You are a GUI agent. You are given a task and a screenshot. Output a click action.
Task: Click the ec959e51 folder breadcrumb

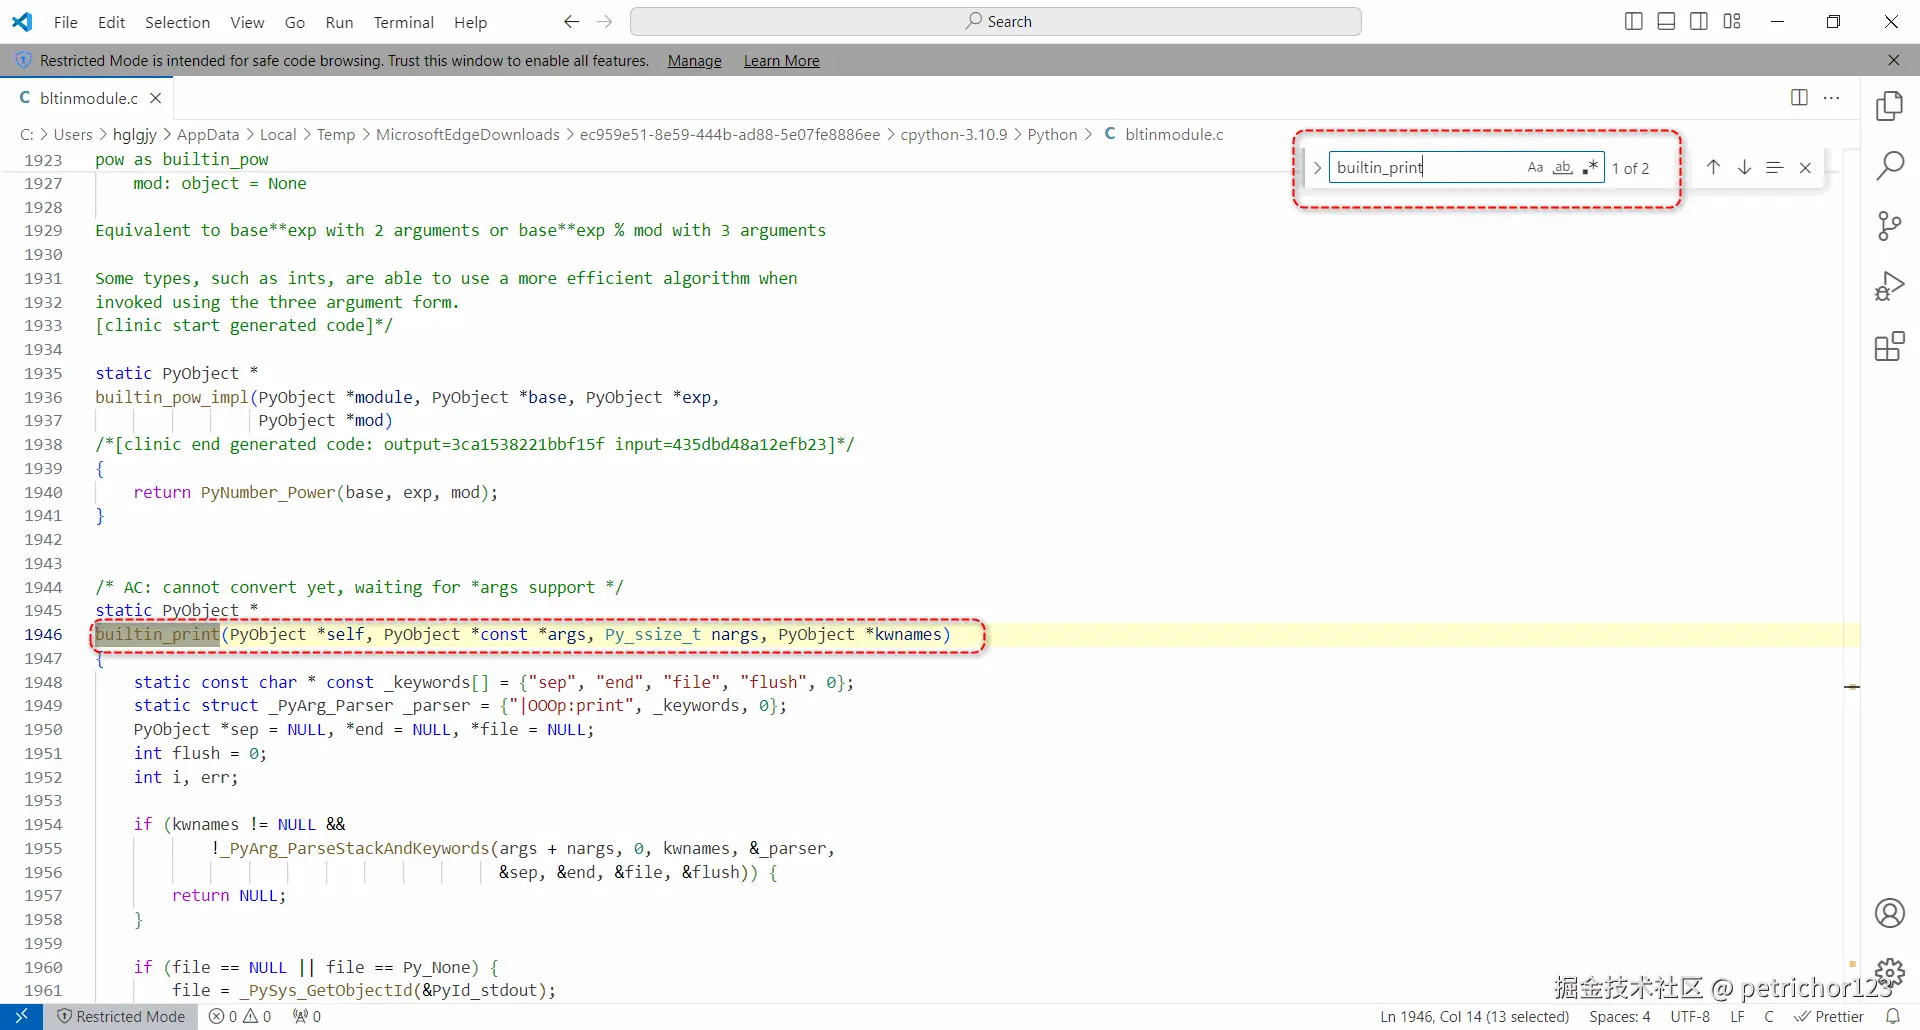(x=730, y=134)
